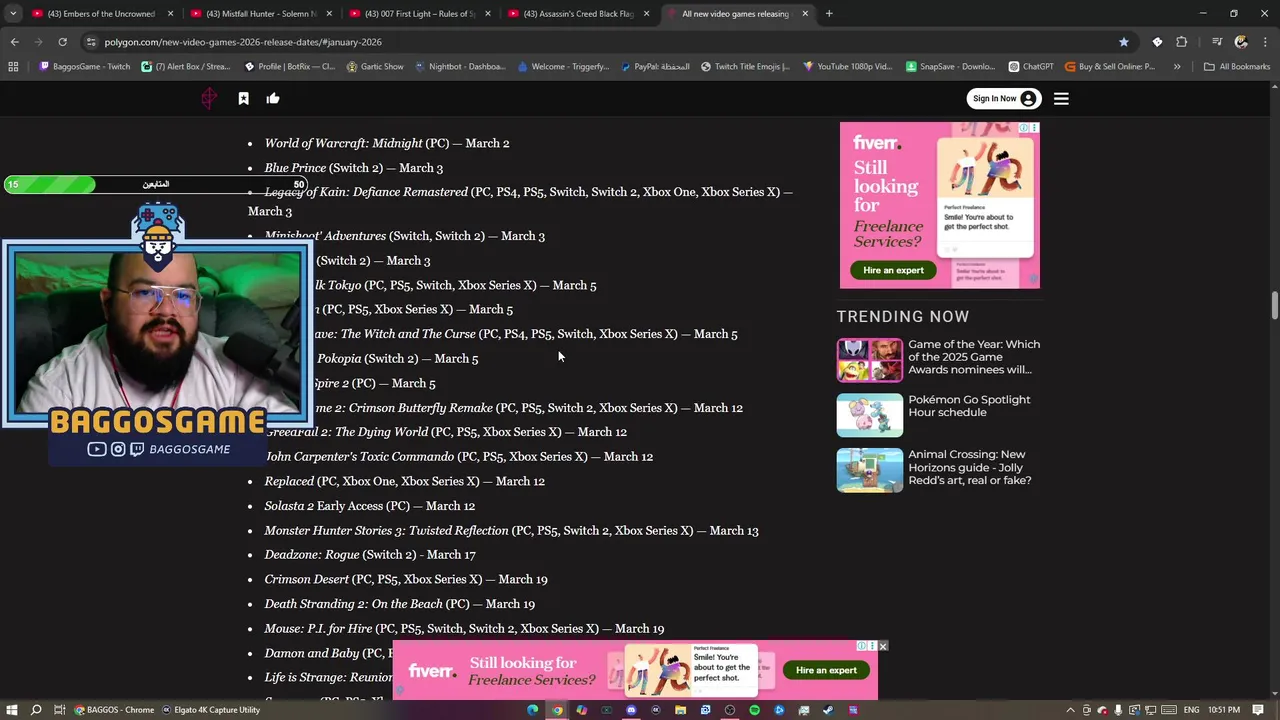Open a new browser tab
Image resolution: width=1280 pixels, height=720 pixels.
click(x=829, y=14)
